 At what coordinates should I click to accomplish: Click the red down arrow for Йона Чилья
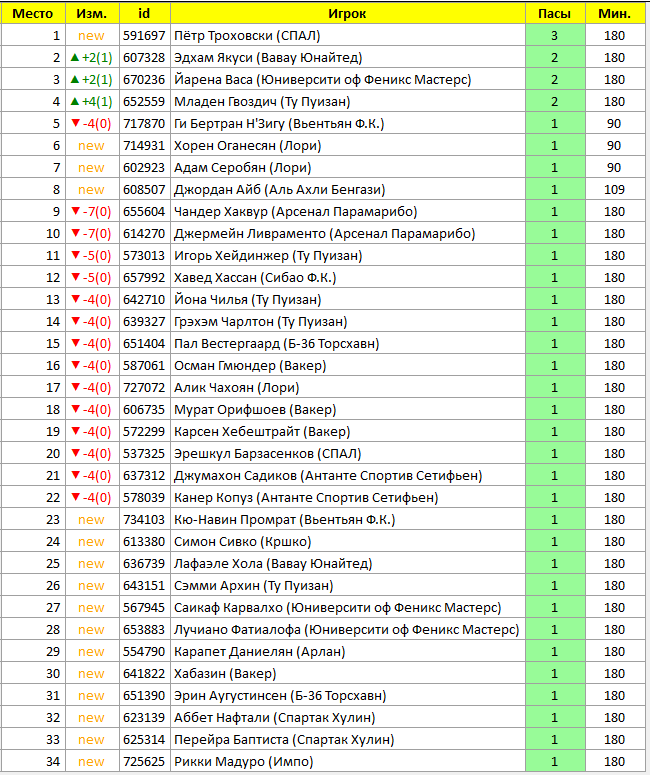click(75, 299)
